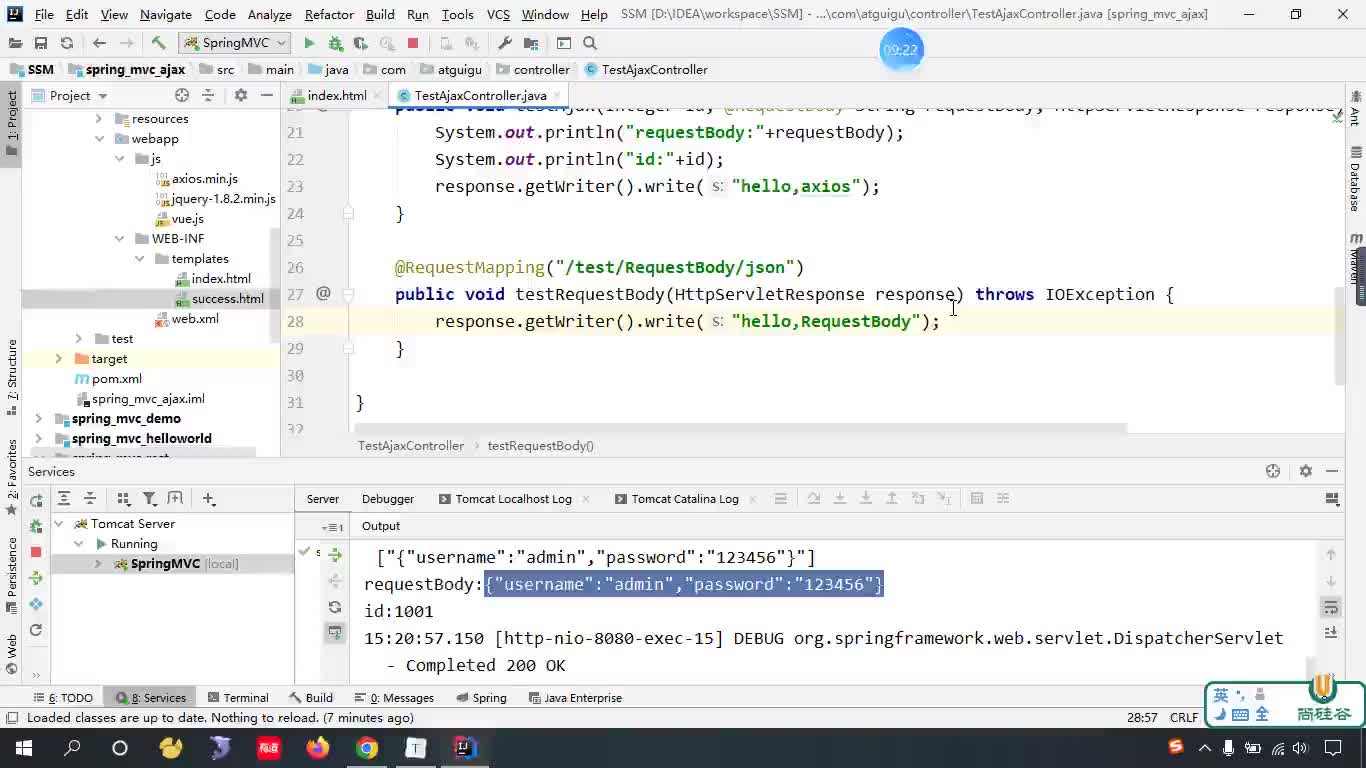Expand all in Services tree
Viewport: 1366px width, 768px height.
click(x=64, y=498)
